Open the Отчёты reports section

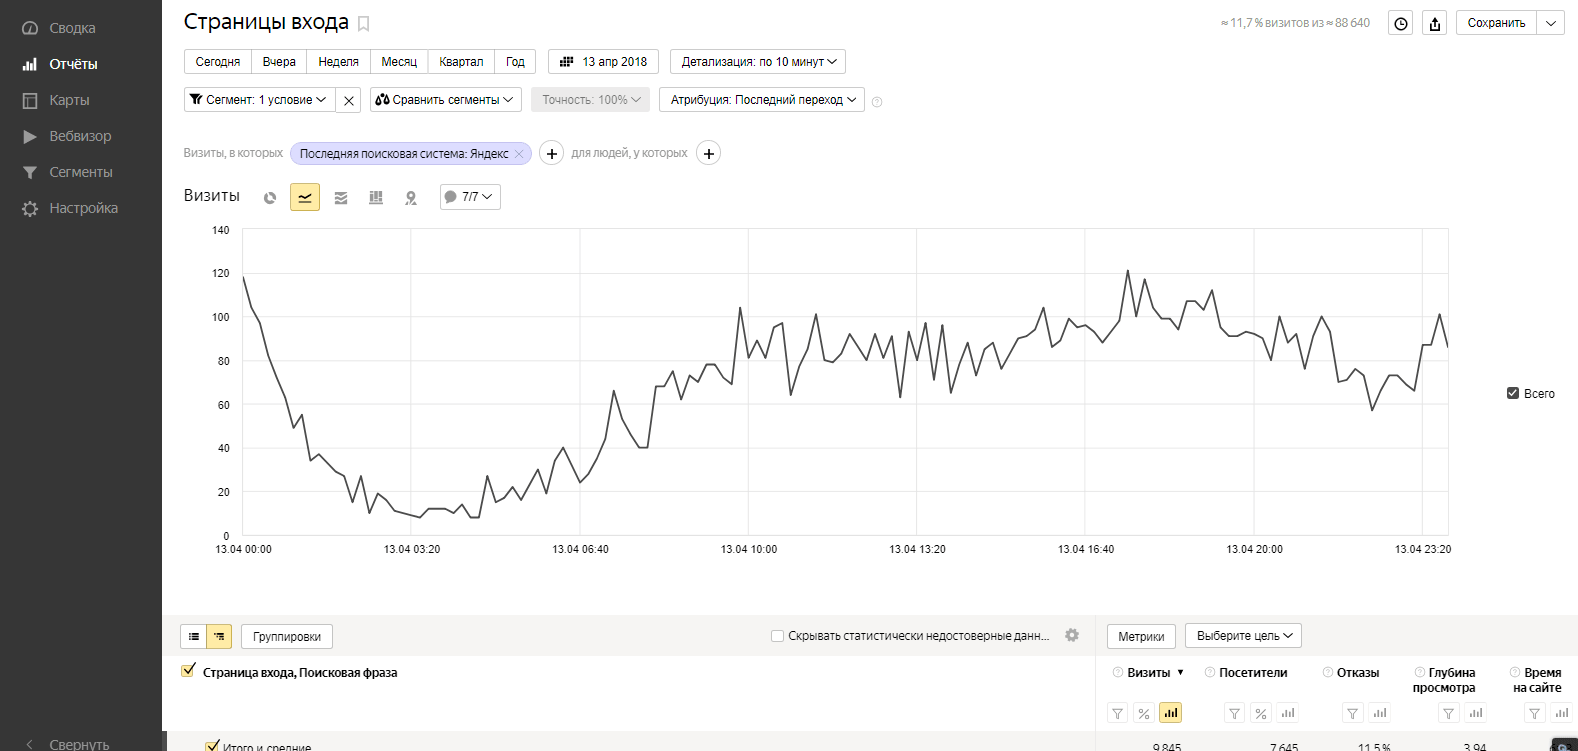[x=60, y=64]
